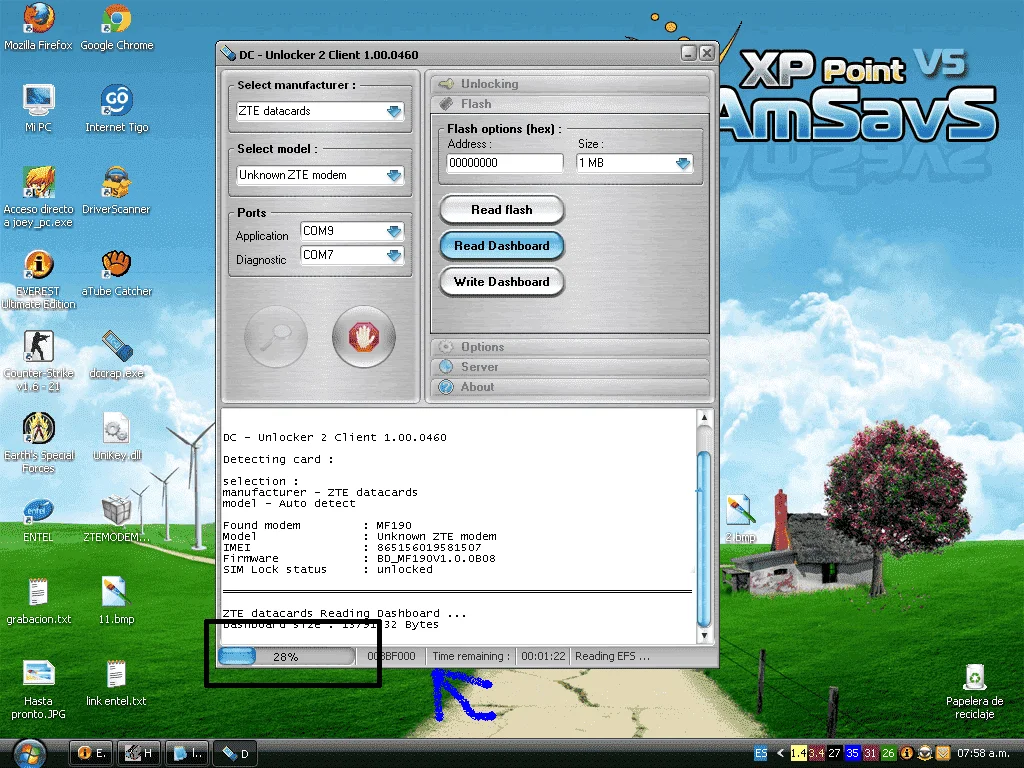Open grabacion.txt file icon
Image resolution: width=1024 pixels, height=768 pixels.
(39, 601)
